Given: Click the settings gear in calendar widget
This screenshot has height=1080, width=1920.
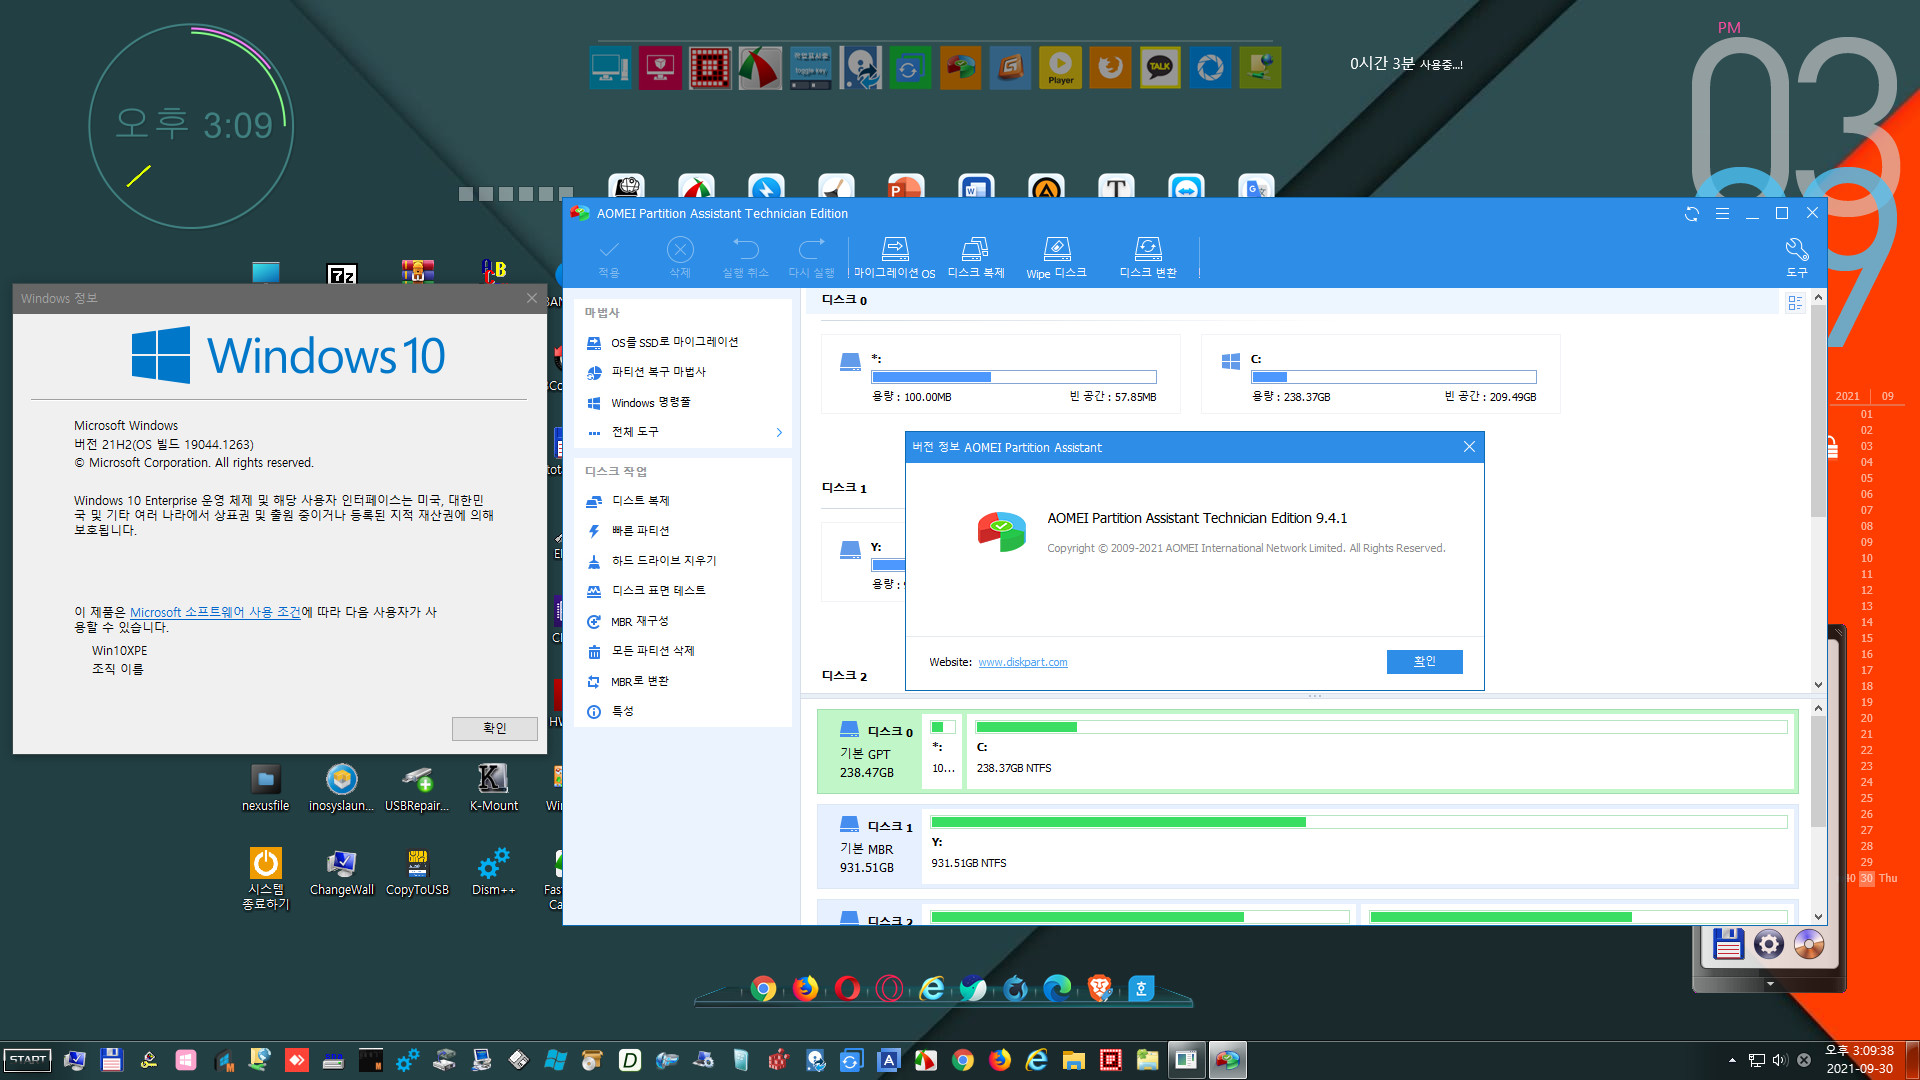Looking at the screenshot, I should pyautogui.click(x=1768, y=944).
